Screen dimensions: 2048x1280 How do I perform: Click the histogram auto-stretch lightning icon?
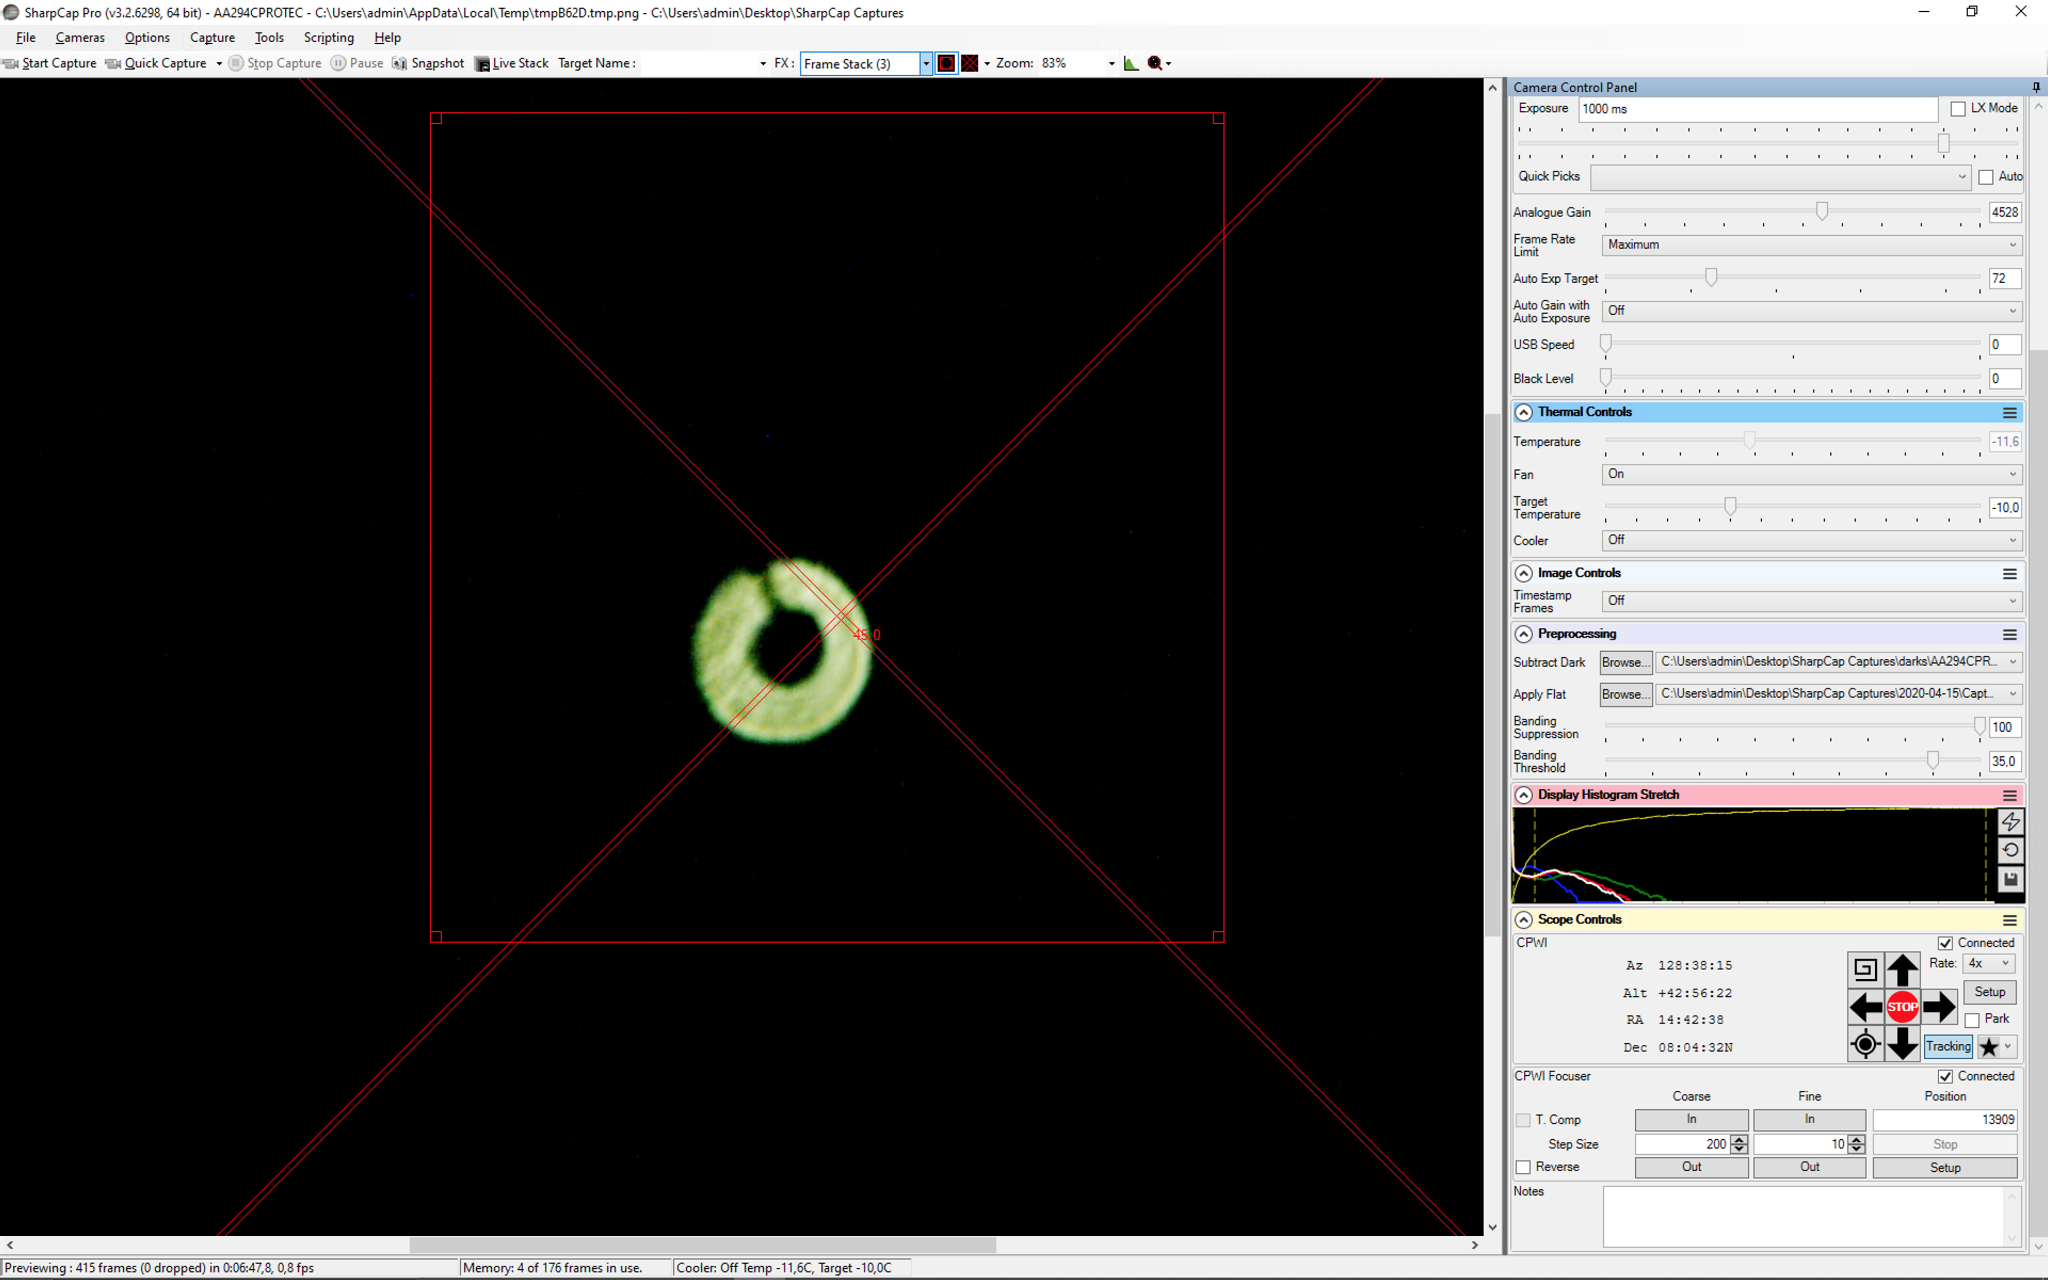point(2010,822)
